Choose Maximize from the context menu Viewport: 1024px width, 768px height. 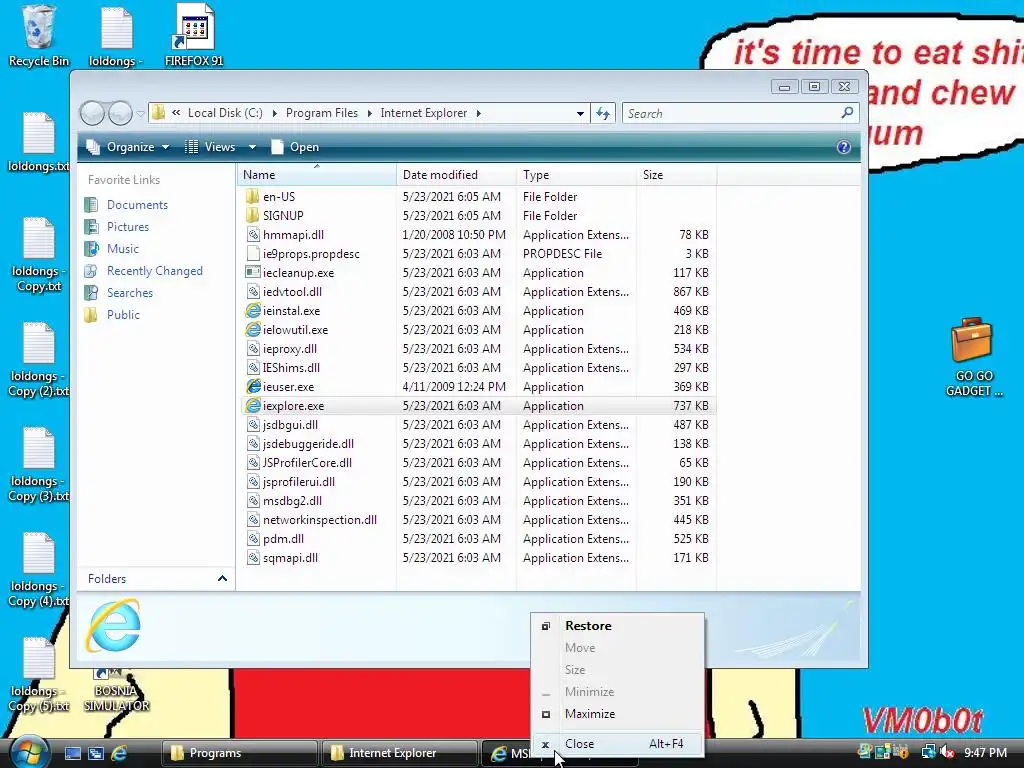(x=617, y=714)
